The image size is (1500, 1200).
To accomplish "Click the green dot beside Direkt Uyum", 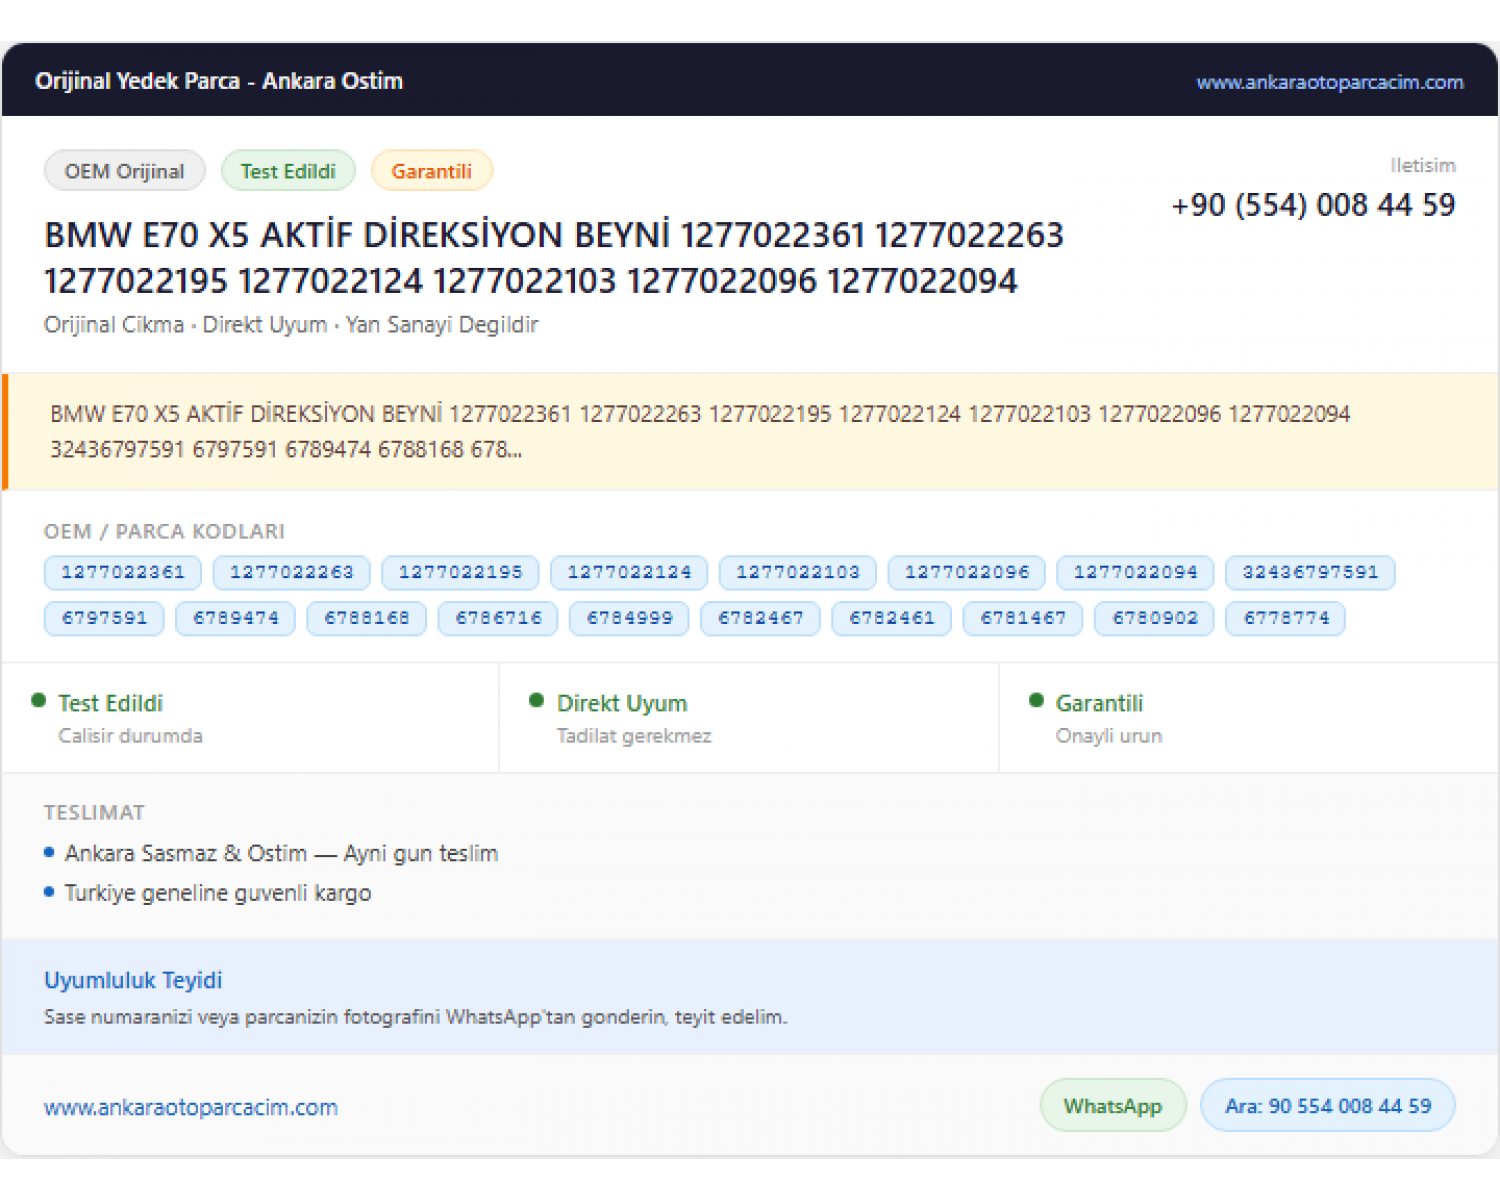I will coord(537,701).
